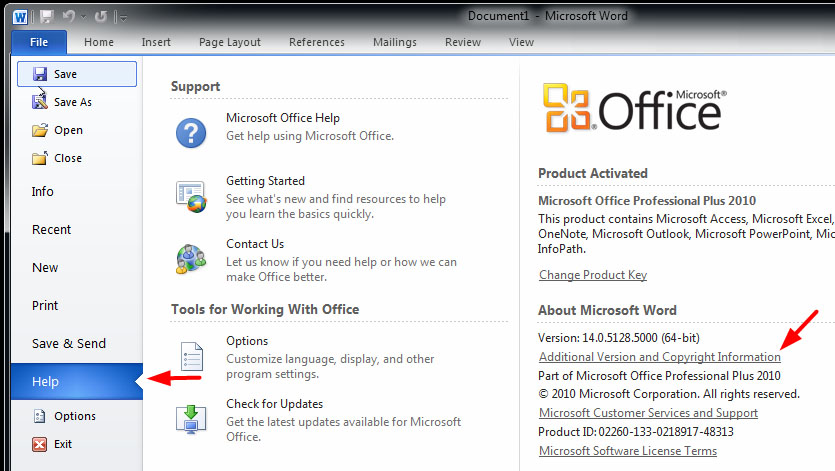Select Save & Send in Backstage menu
This screenshot has height=471, width=835.
tap(77, 344)
